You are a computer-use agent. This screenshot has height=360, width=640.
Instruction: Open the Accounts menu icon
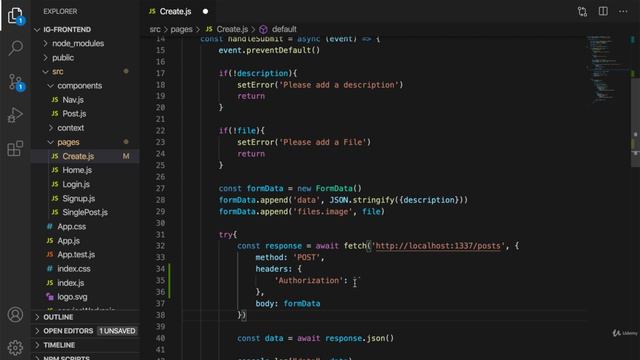click(x=16, y=315)
